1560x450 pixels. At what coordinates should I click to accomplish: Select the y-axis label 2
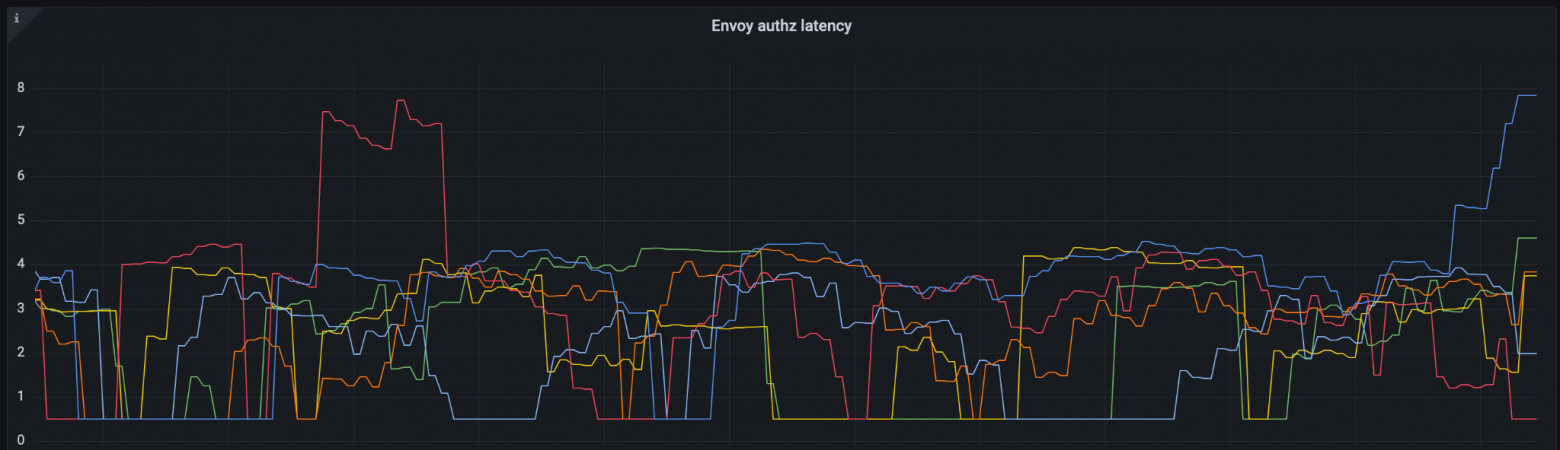pyautogui.click(x=20, y=352)
